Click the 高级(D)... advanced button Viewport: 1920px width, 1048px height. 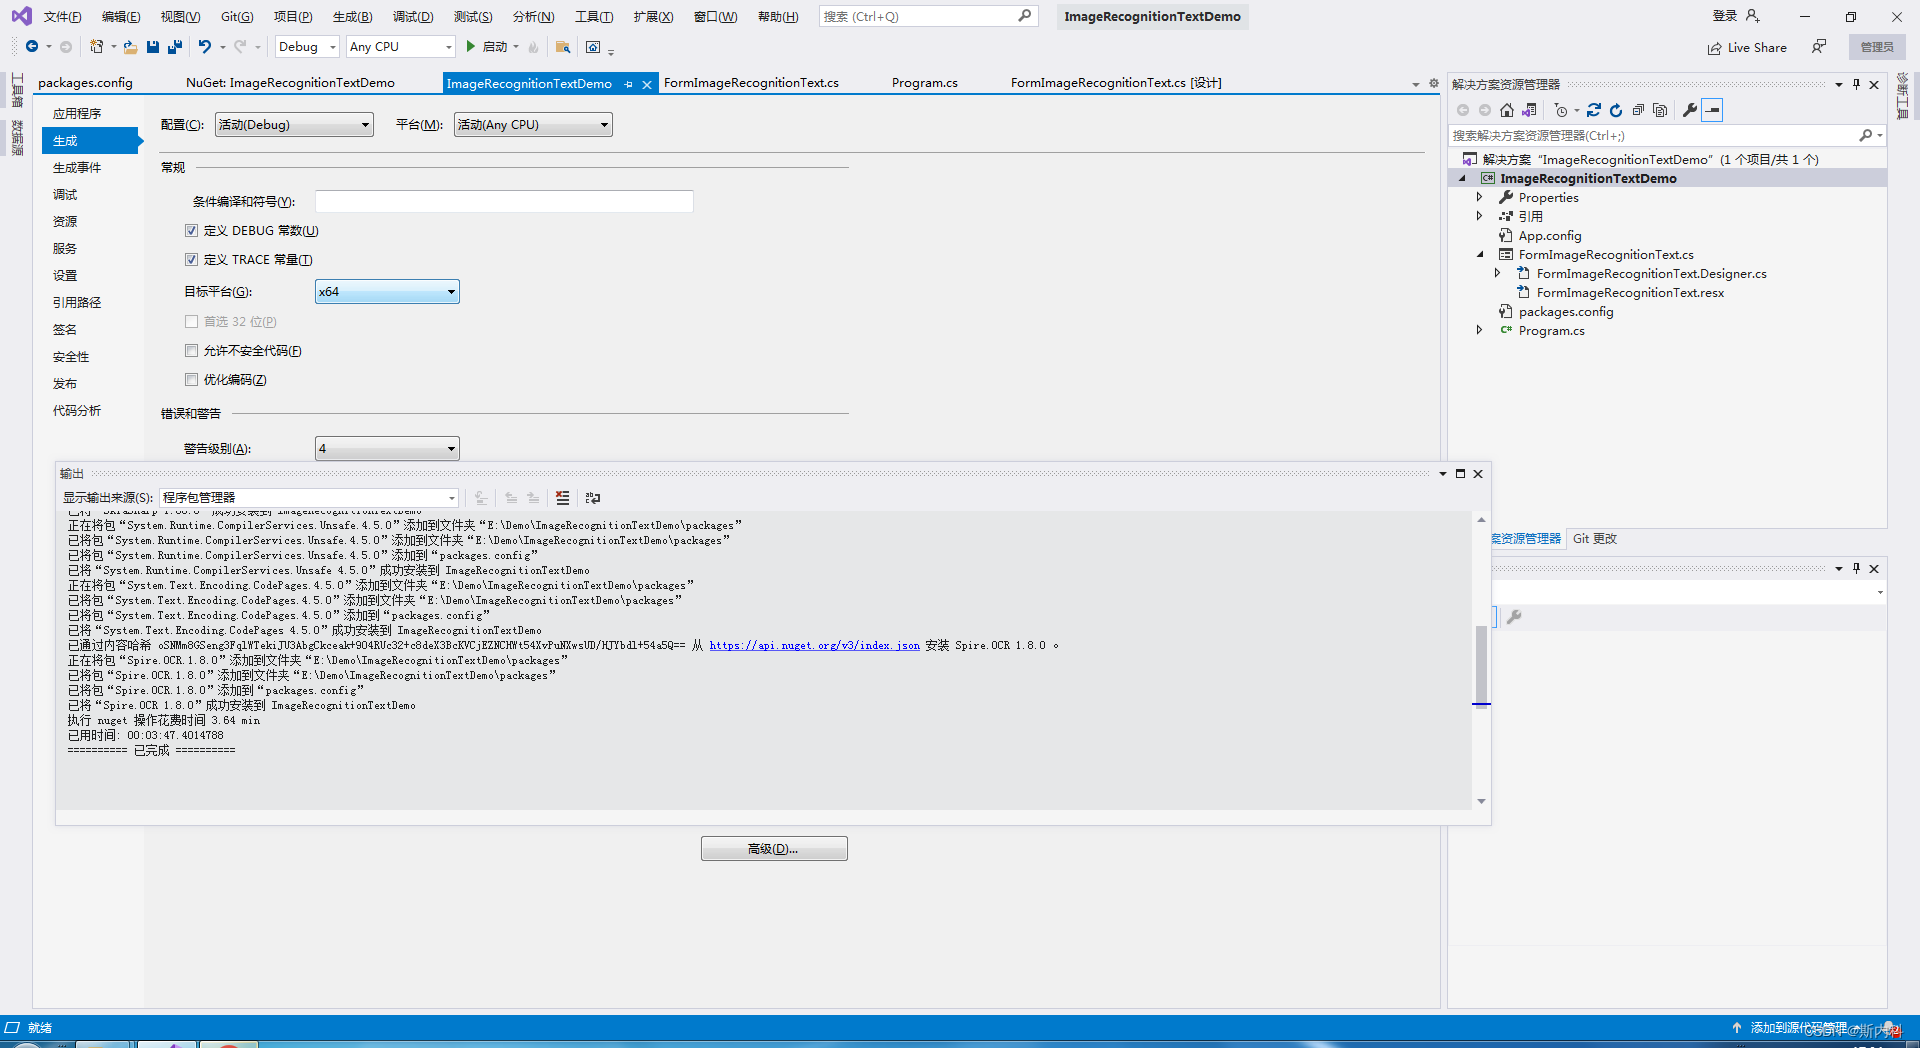coord(774,848)
